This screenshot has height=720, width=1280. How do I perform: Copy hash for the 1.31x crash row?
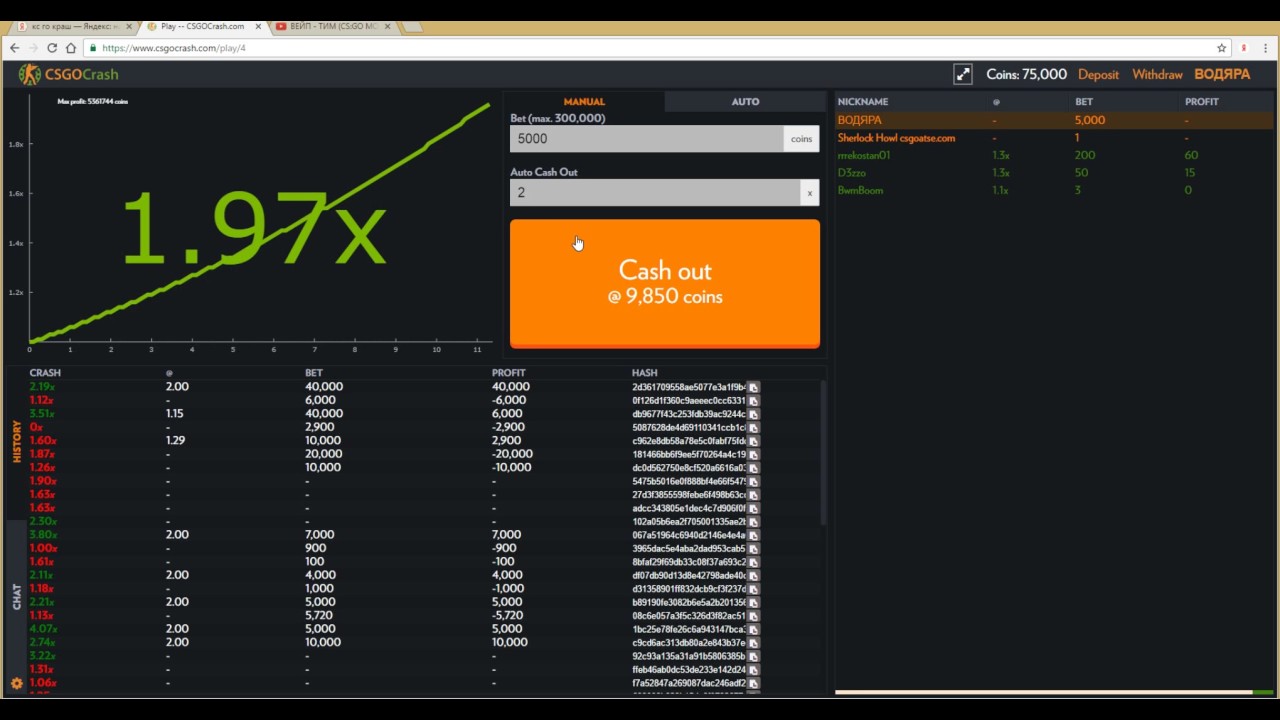tap(754, 670)
